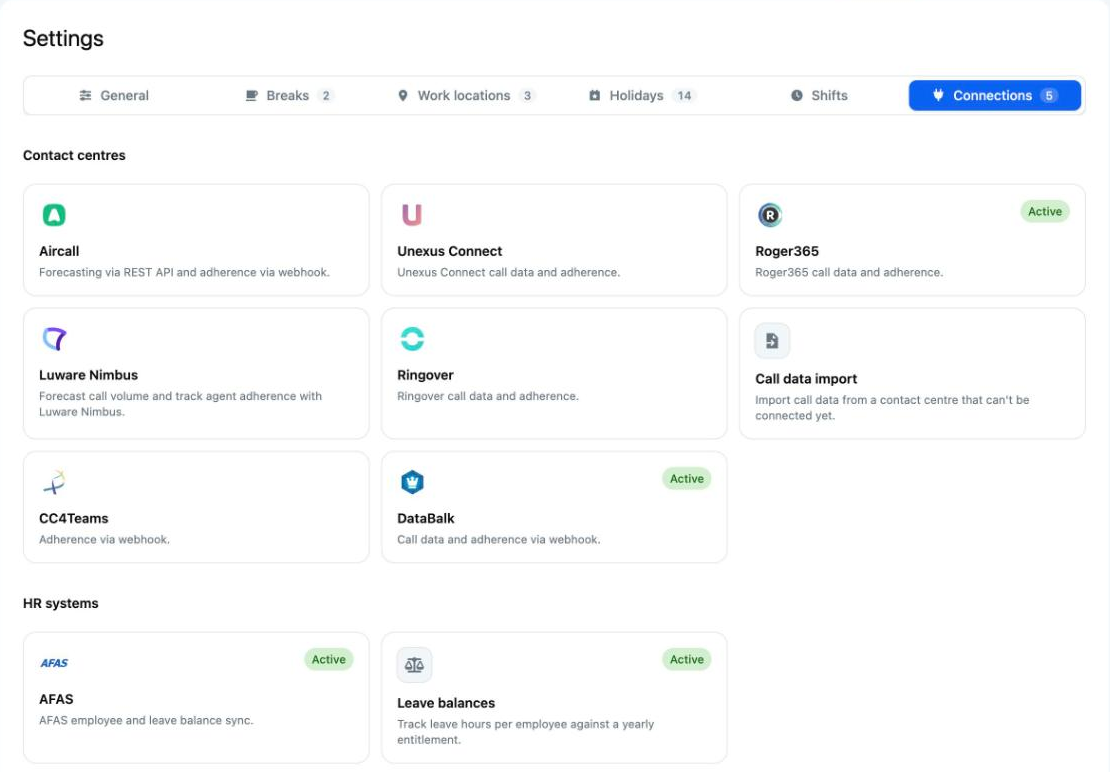1110x772 pixels.
Task: Open the Unexus Connect card by its title
Action: click(x=450, y=251)
